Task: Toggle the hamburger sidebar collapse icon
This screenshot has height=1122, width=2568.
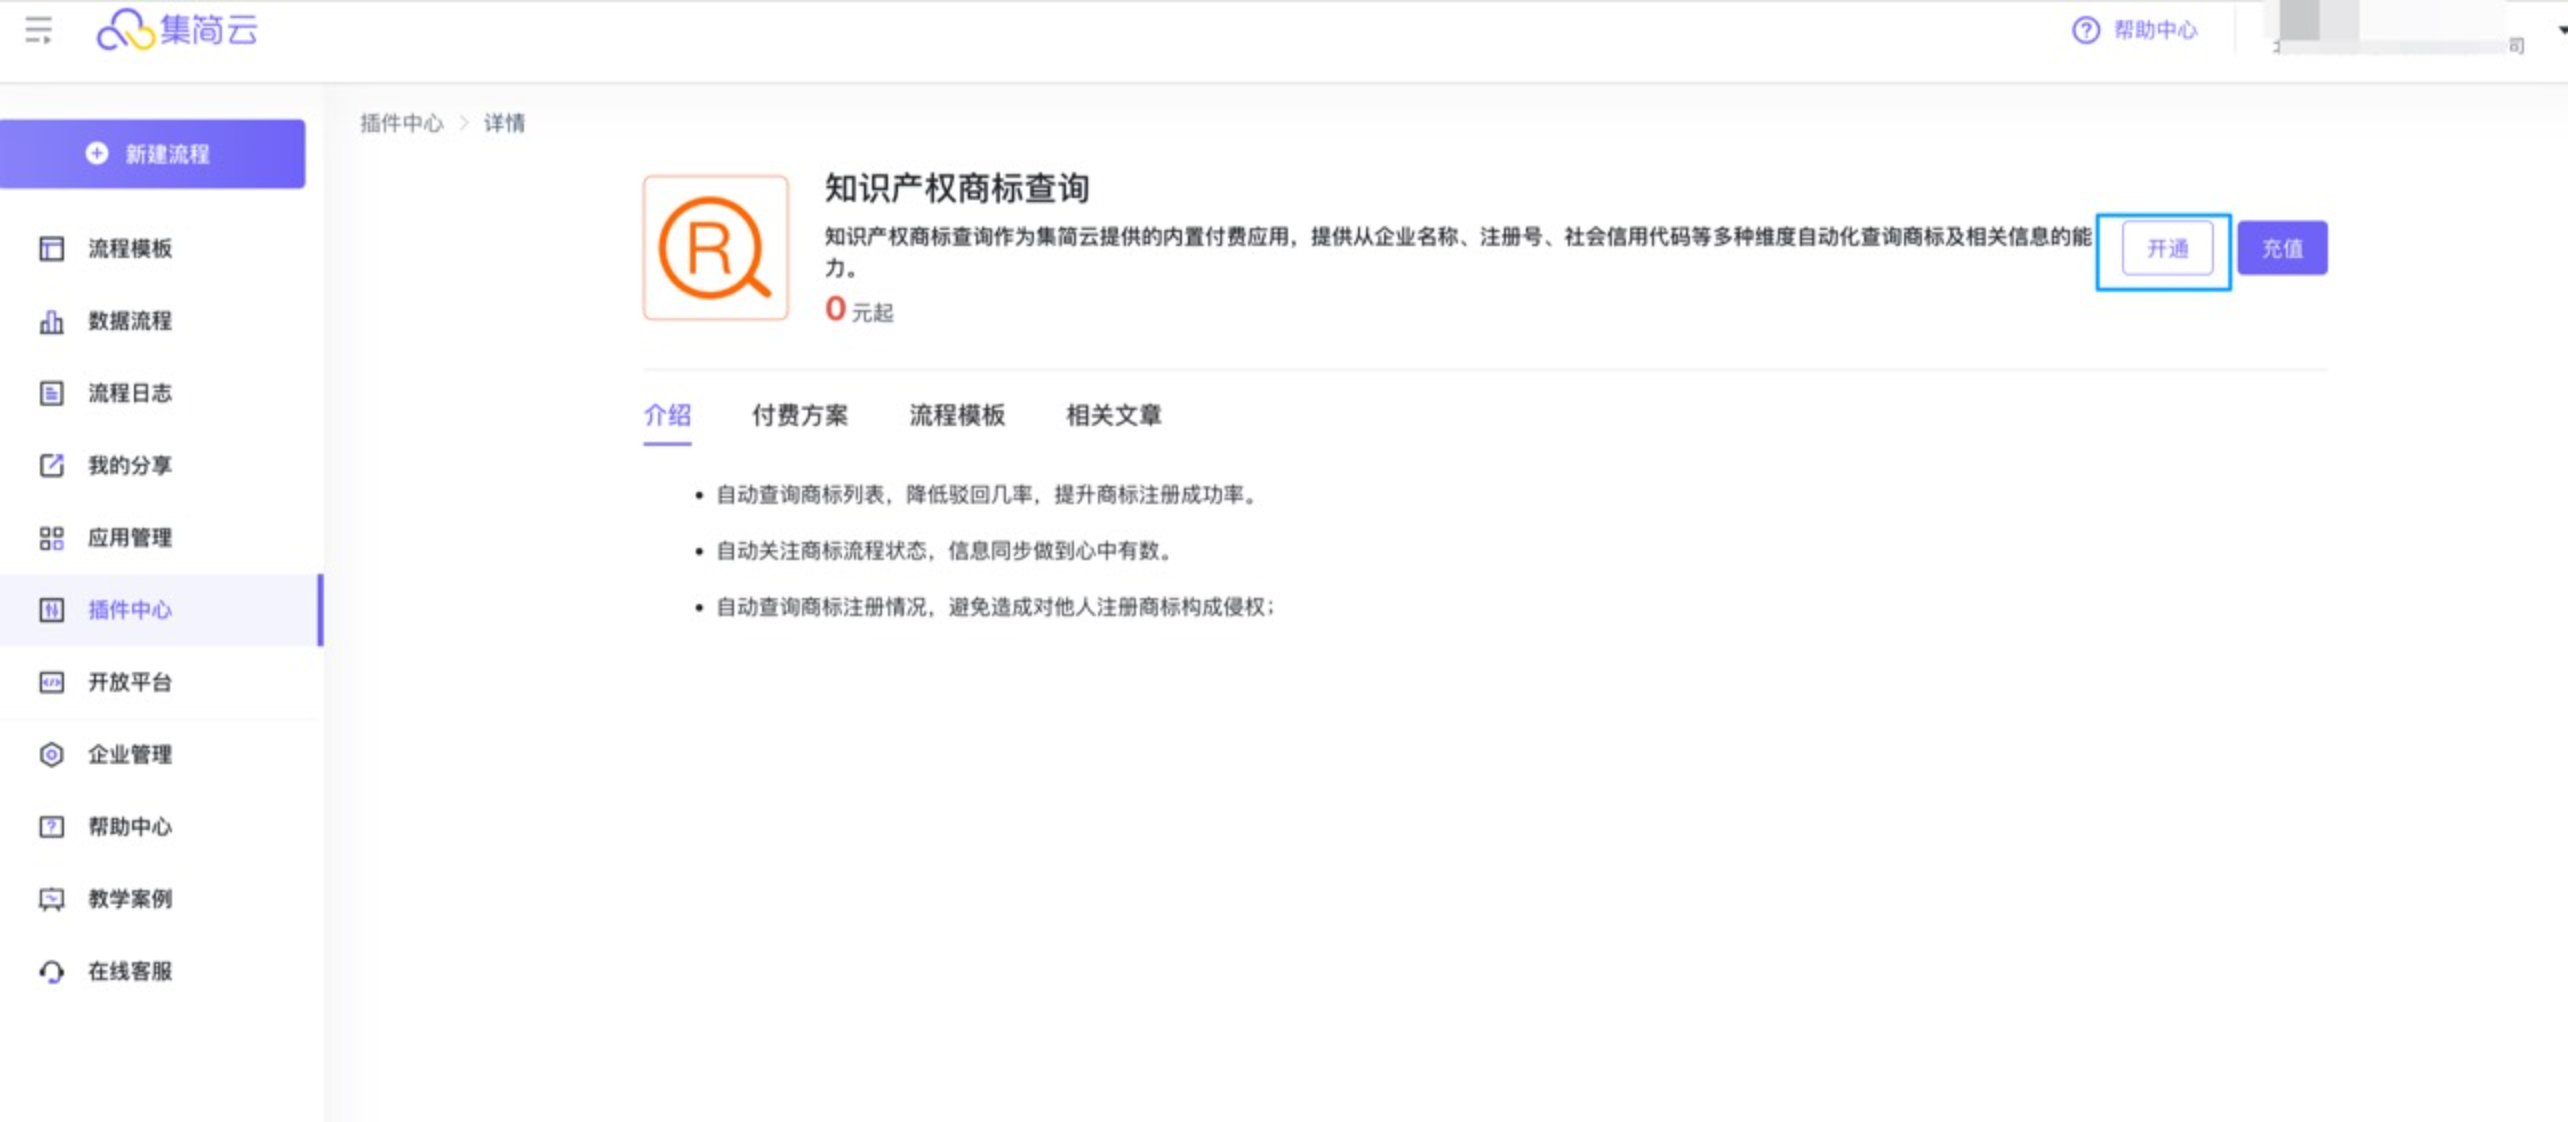Action: [x=39, y=30]
